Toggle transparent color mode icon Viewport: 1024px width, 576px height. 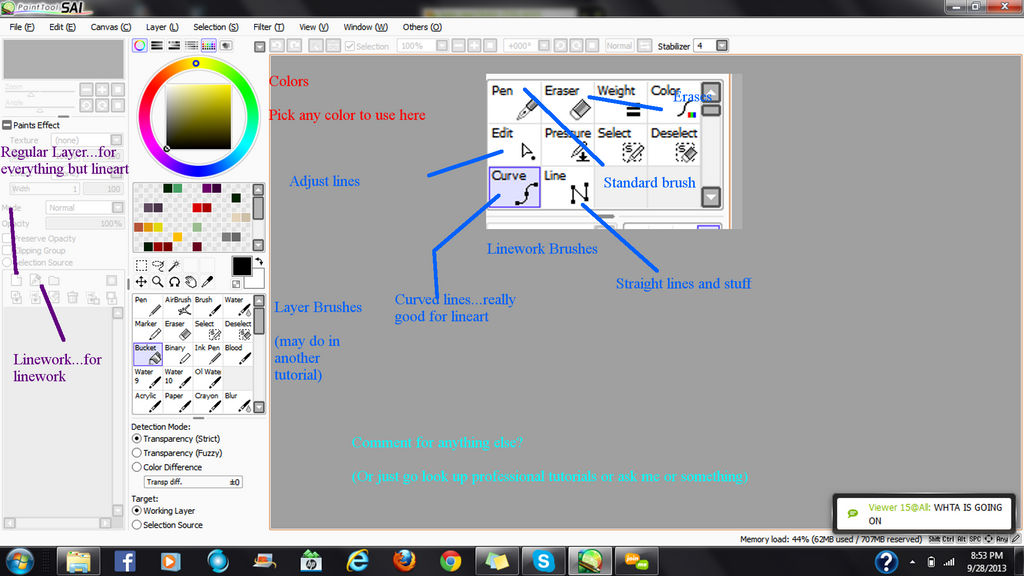coord(236,283)
